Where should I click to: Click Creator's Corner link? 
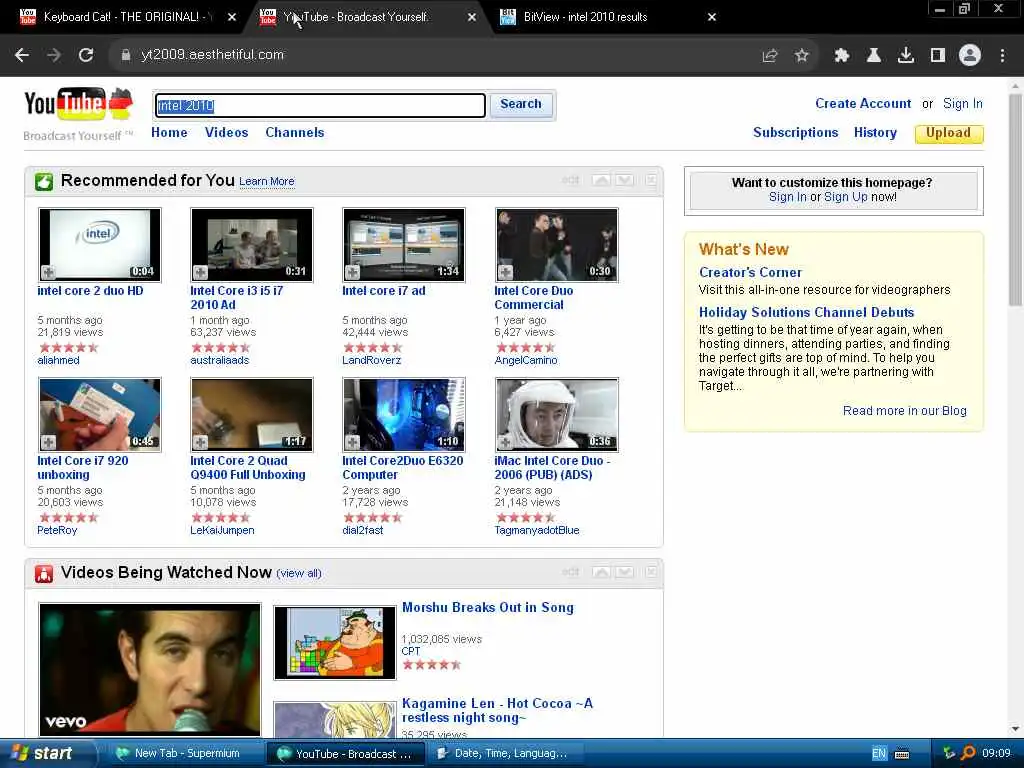click(x=750, y=272)
